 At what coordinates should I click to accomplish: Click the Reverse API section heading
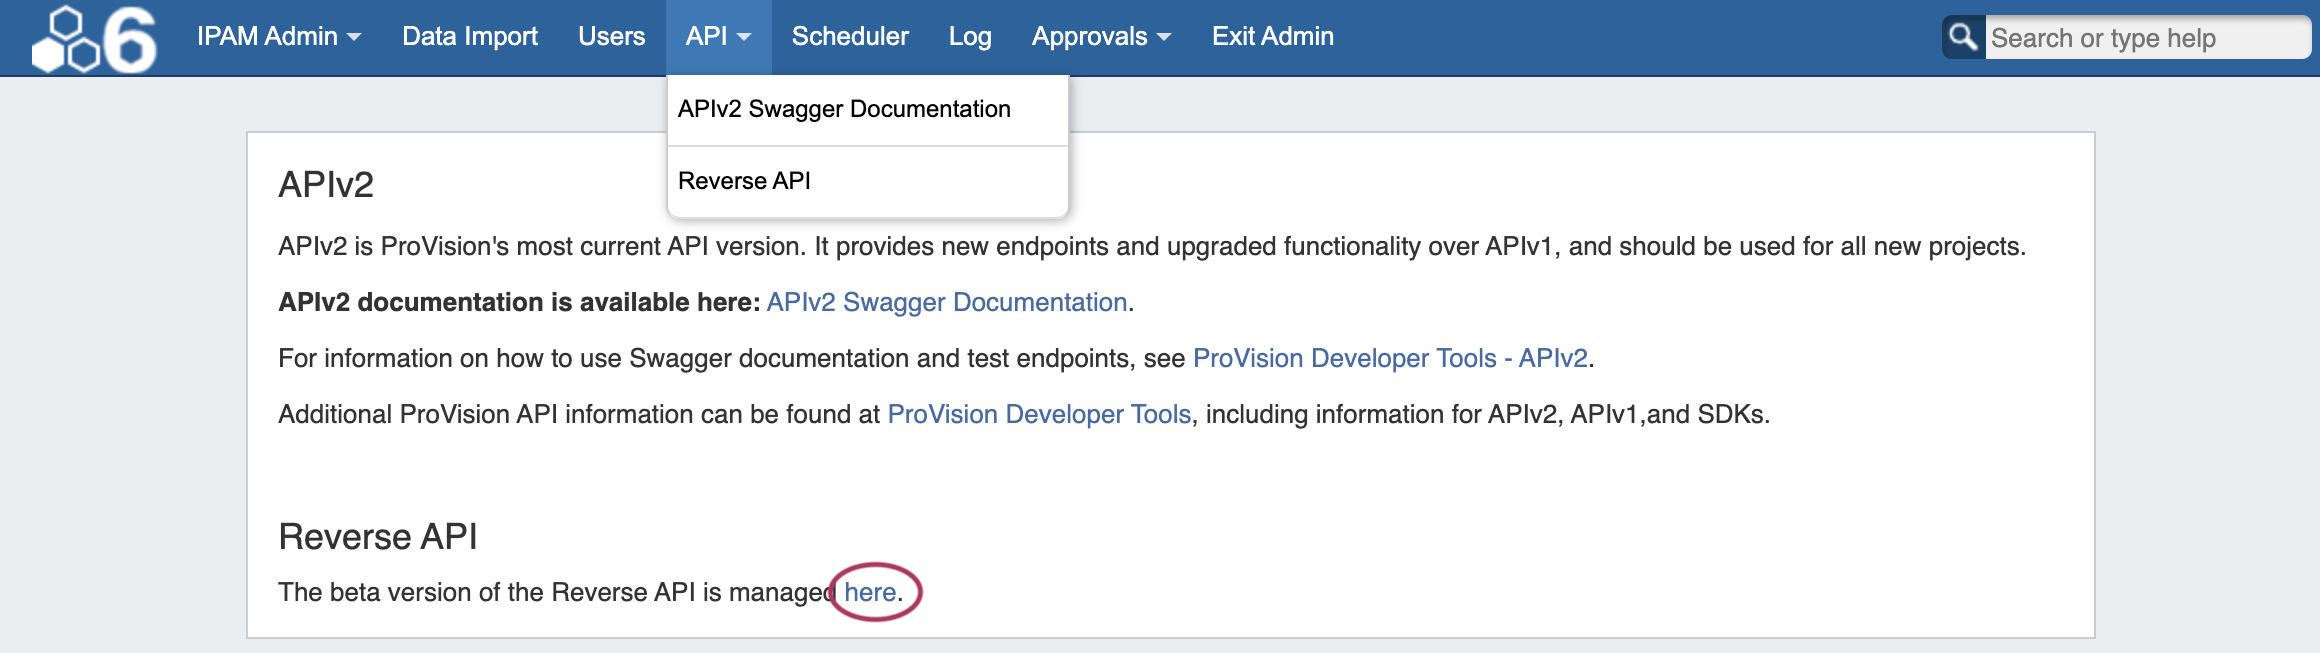377,537
